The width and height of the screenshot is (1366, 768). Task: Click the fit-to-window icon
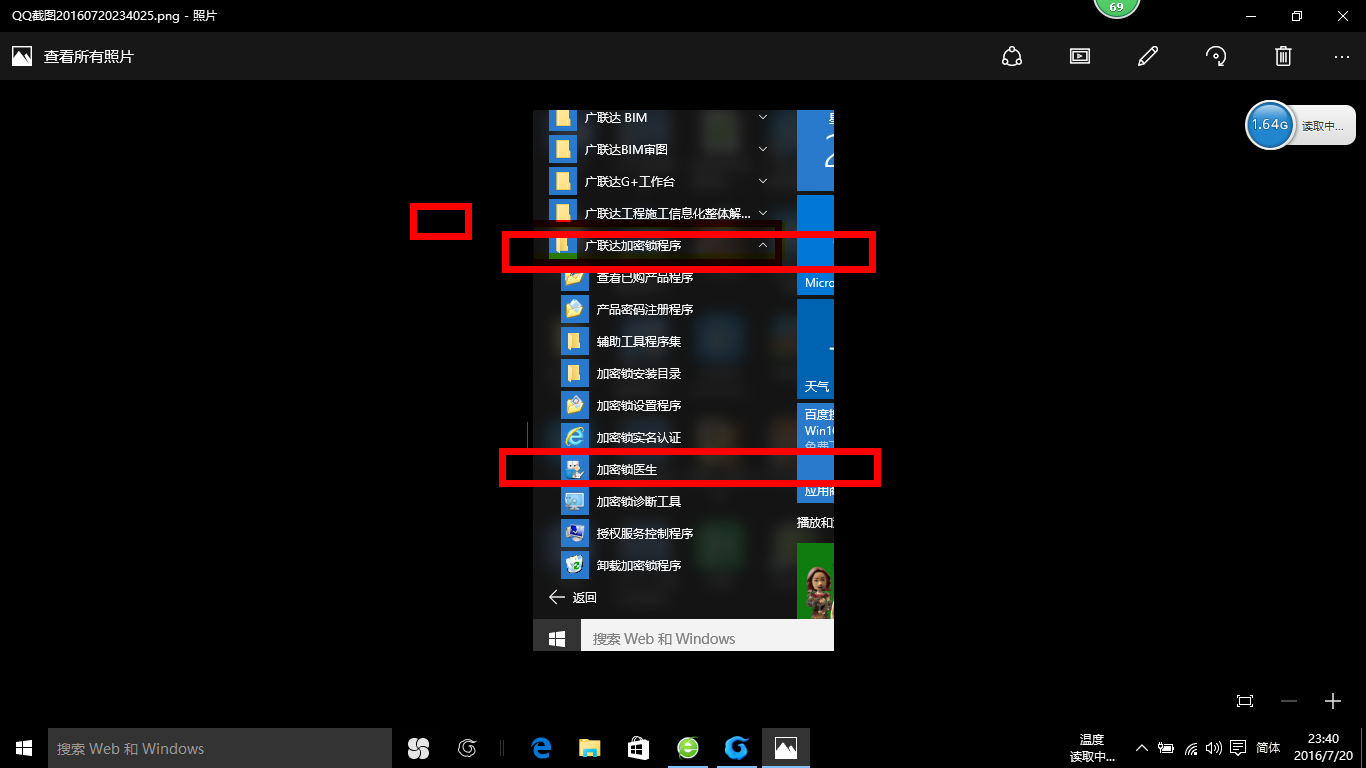1245,701
